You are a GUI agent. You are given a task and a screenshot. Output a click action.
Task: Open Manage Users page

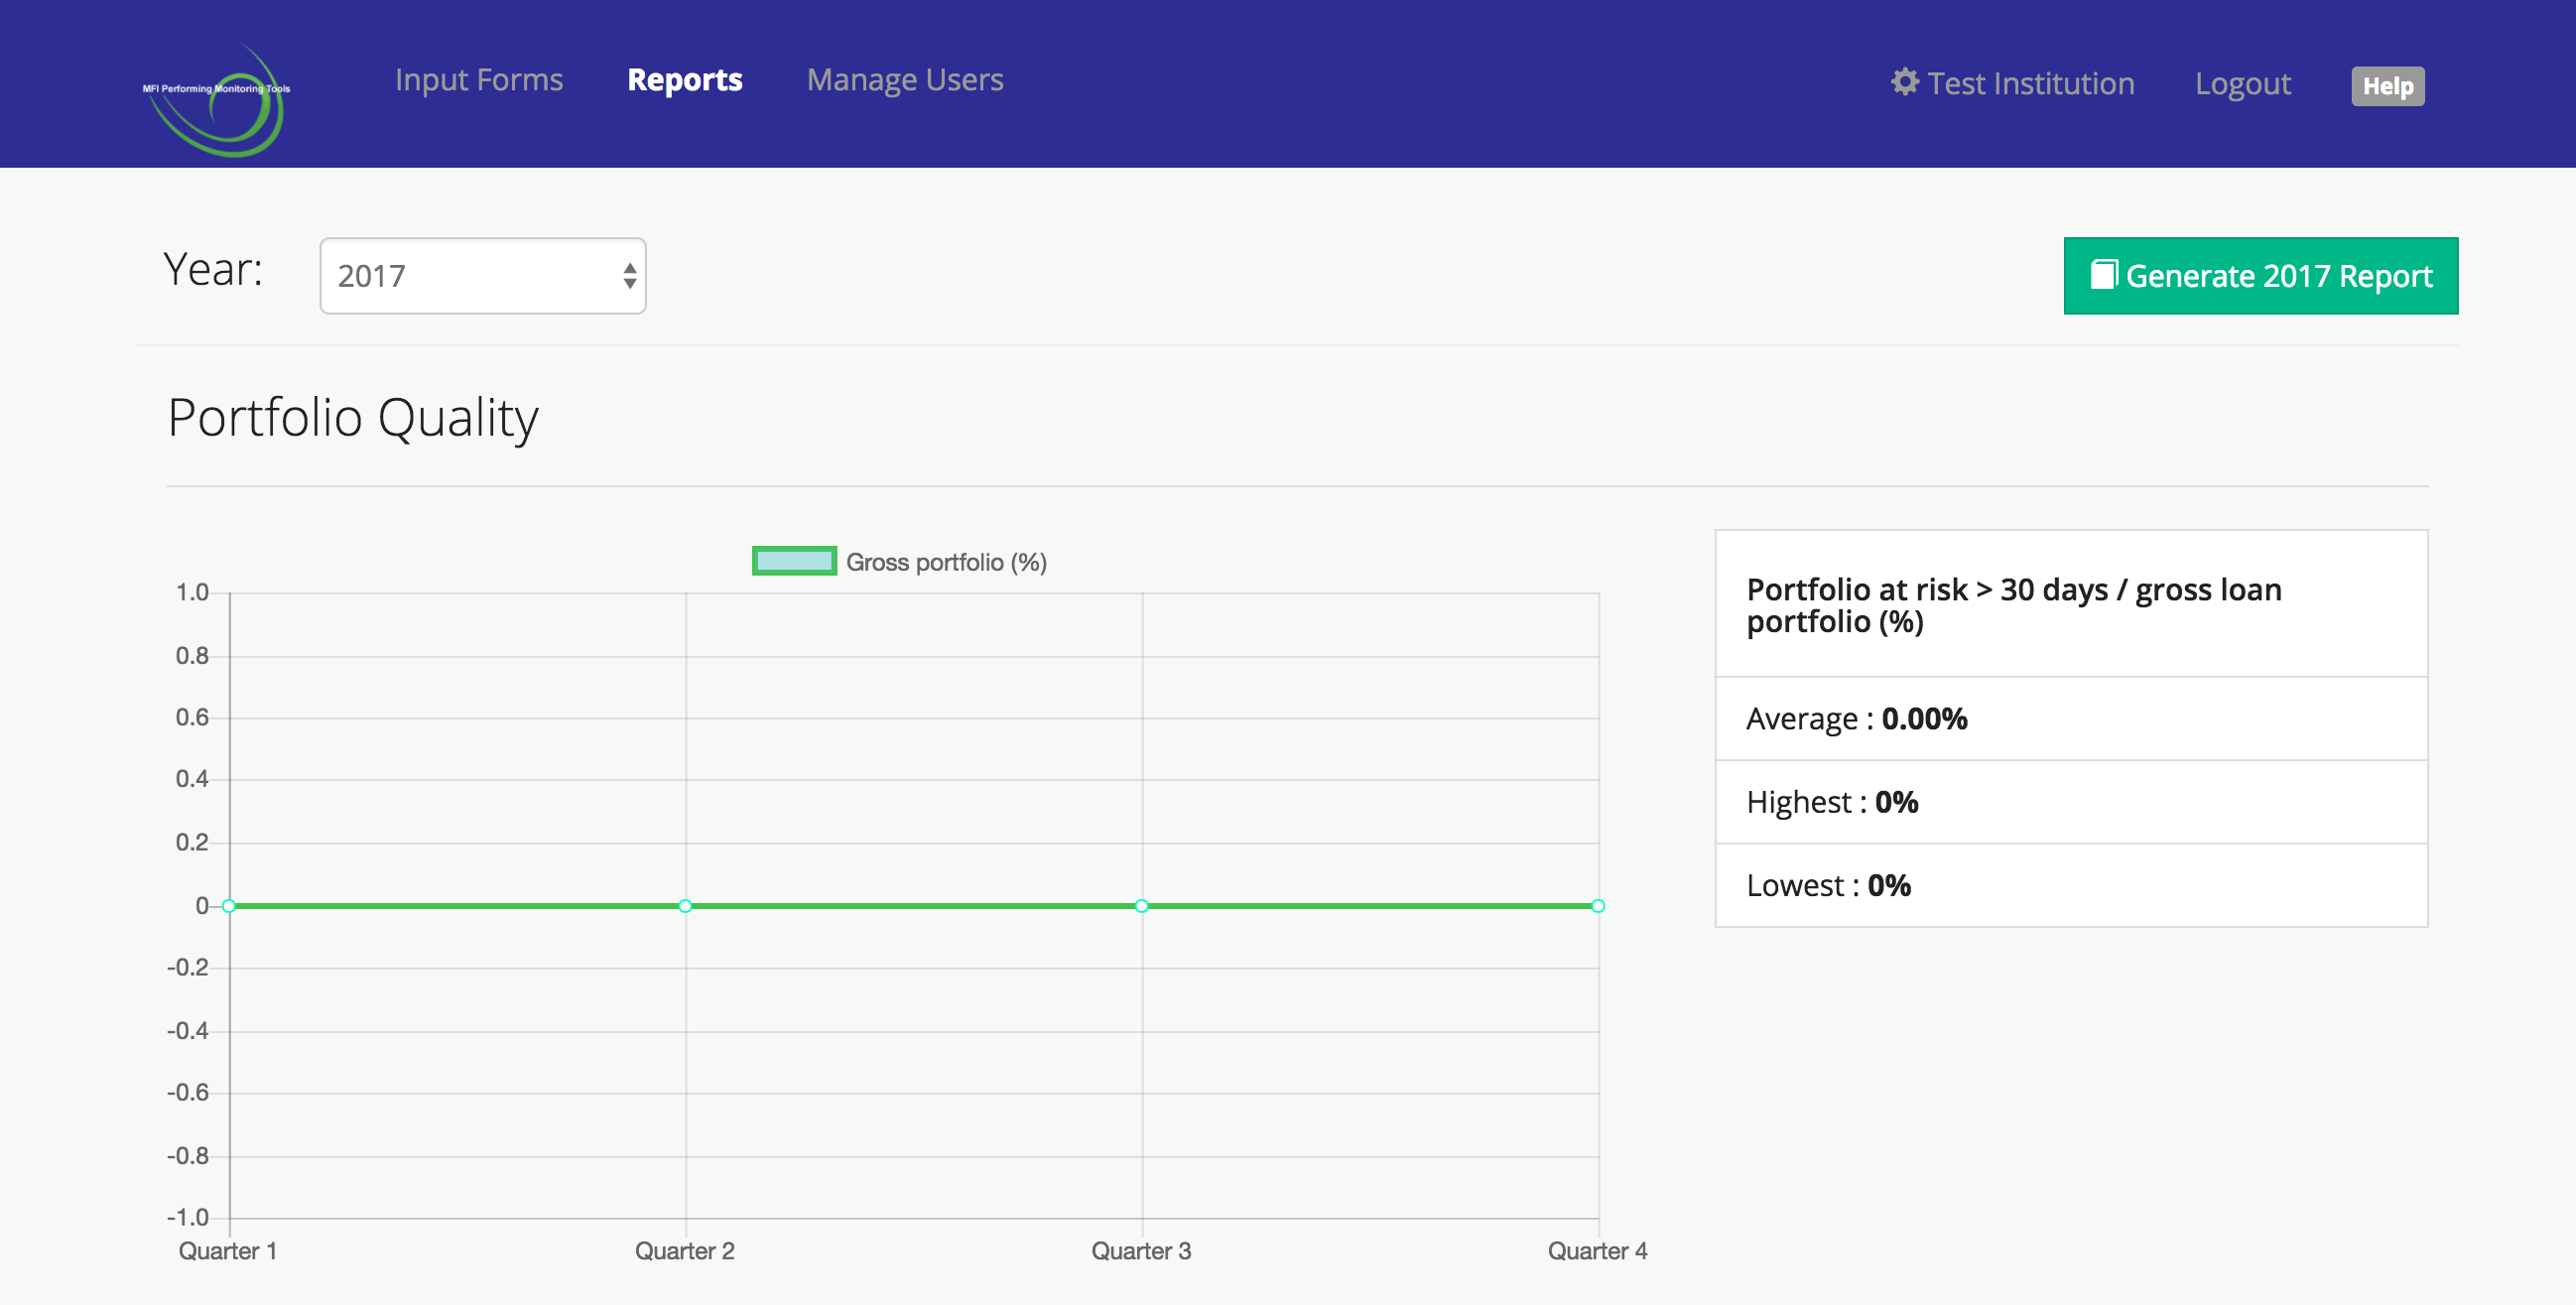904,80
